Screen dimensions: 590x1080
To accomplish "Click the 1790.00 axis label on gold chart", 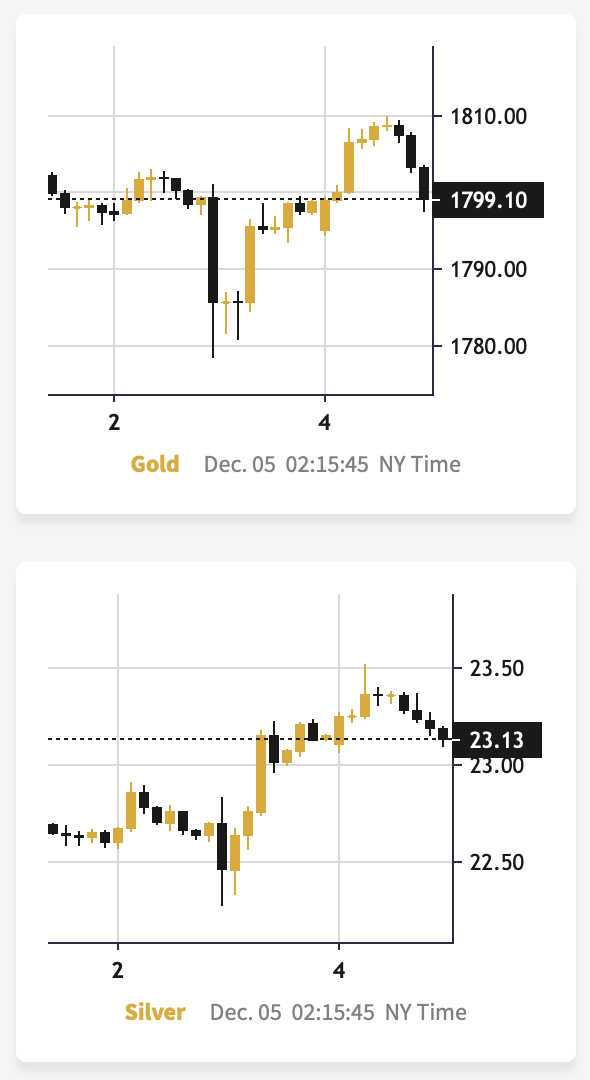I will tap(489, 269).
